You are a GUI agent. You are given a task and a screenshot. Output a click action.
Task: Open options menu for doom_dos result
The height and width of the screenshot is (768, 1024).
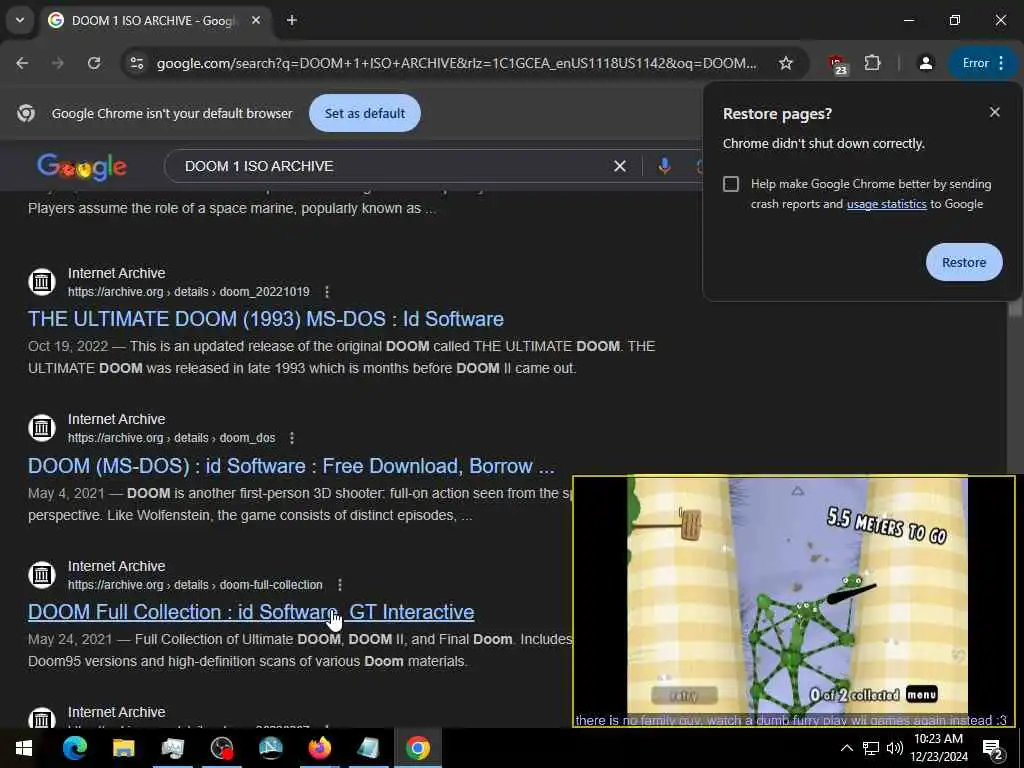point(292,438)
